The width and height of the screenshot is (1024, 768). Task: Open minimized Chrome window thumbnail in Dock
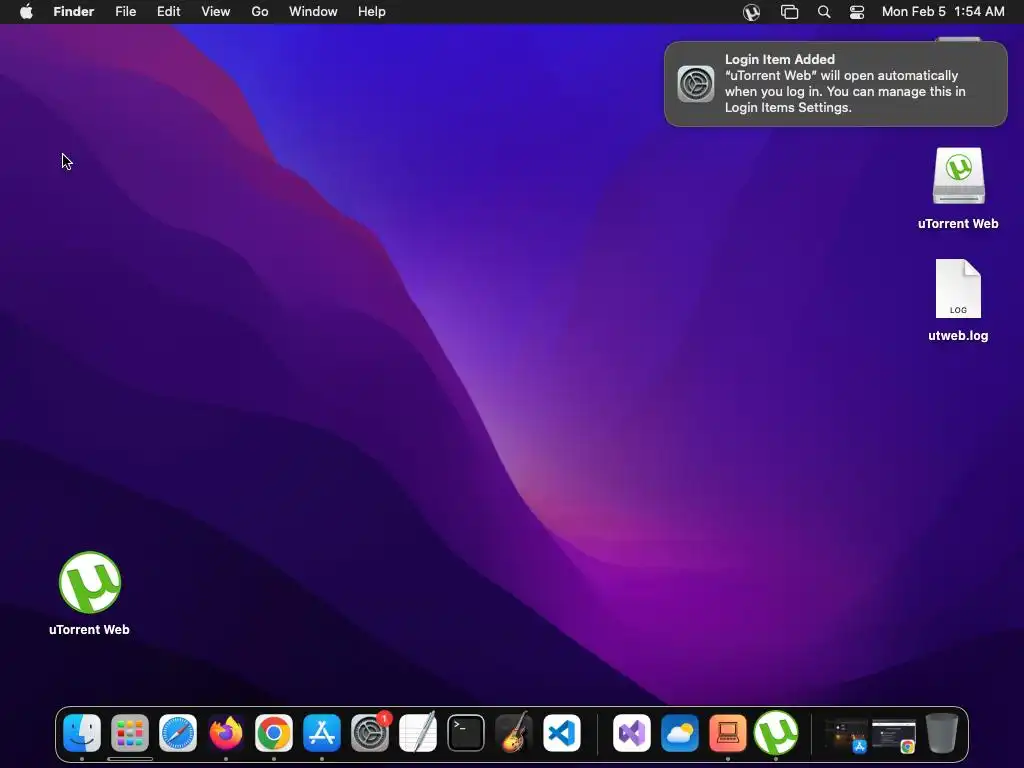tap(894, 735)
